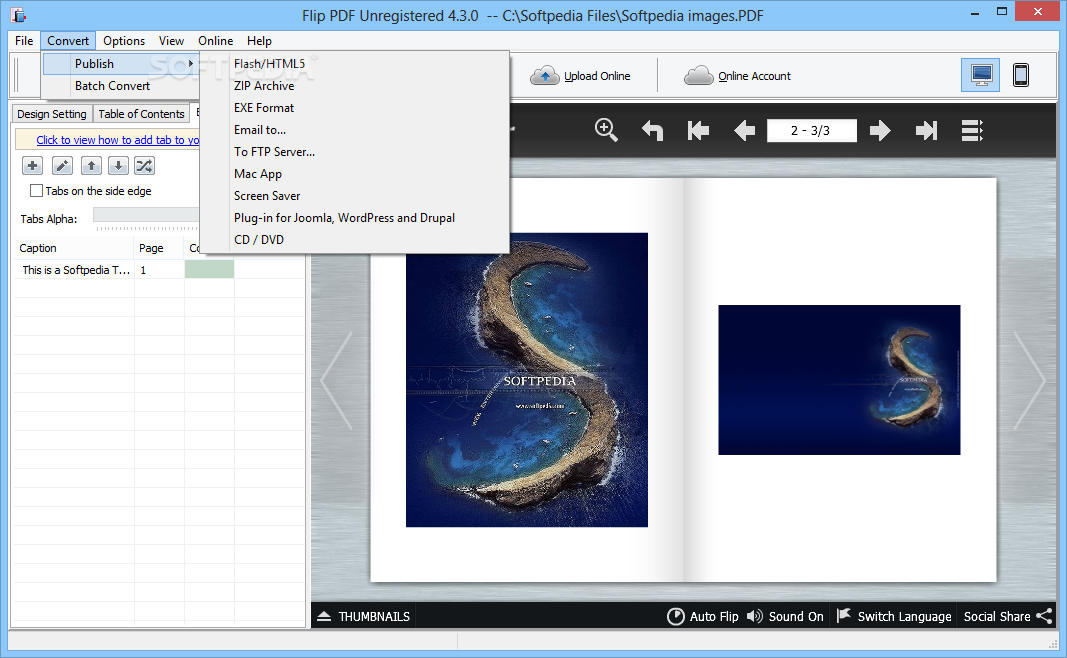Move tab up with arrow icon
This screenshot has width=1067, height=658.
point(91,165)
